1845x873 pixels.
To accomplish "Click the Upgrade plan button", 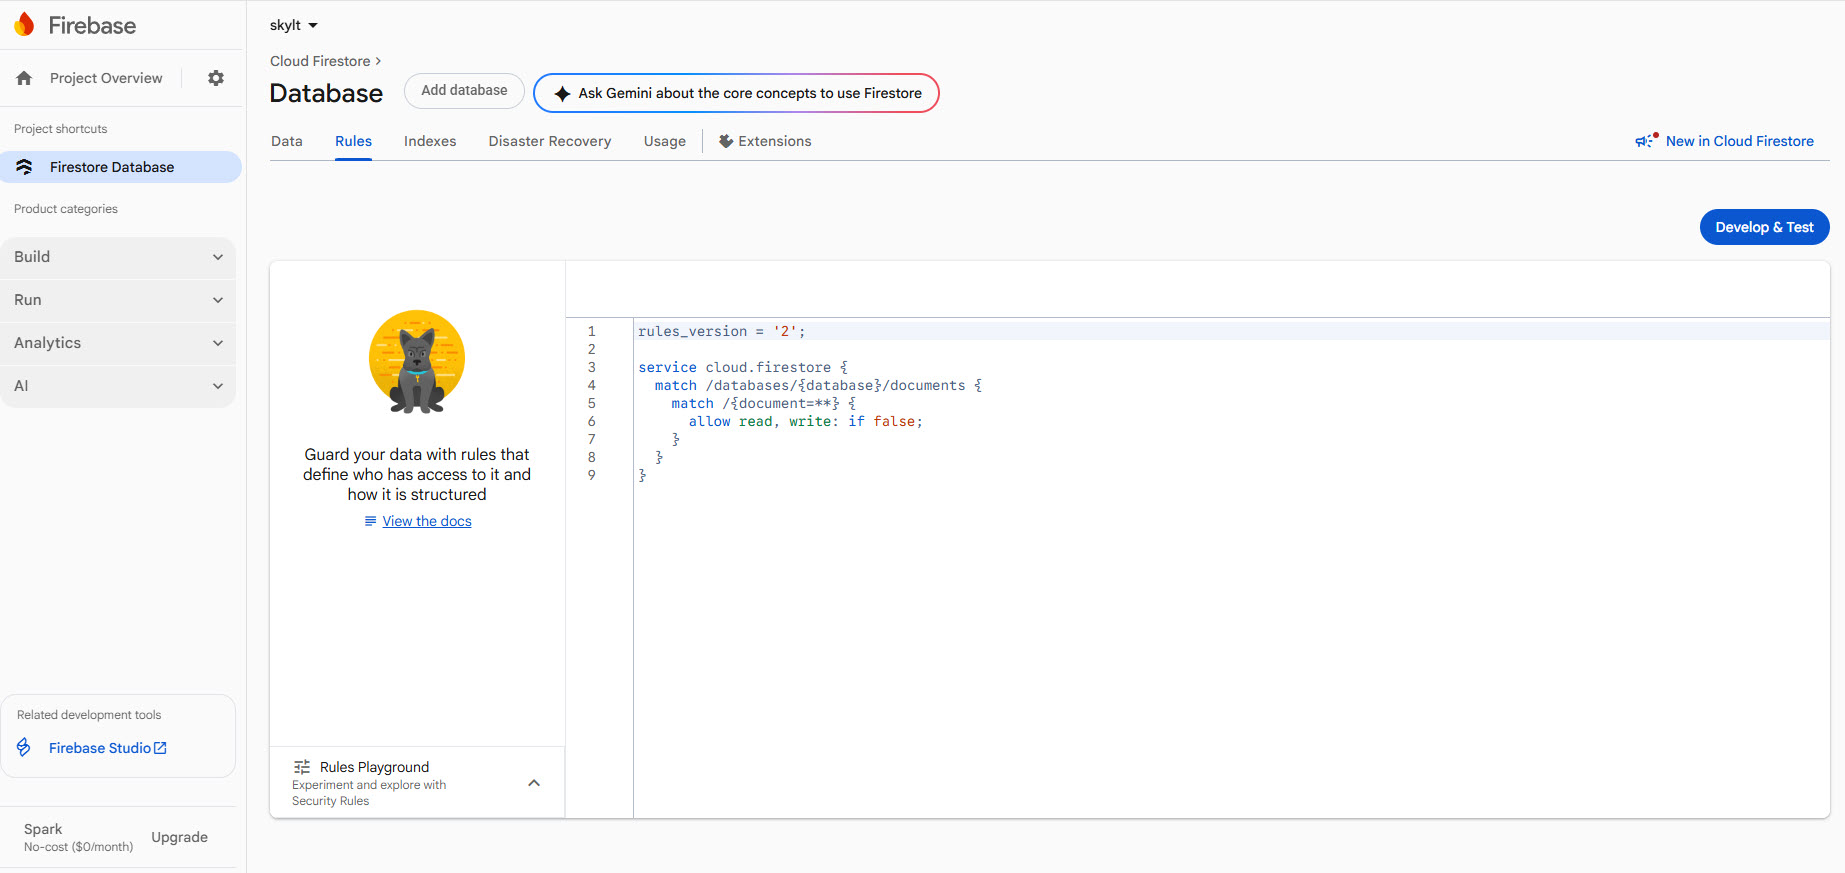I will click(x=180, y=837).
